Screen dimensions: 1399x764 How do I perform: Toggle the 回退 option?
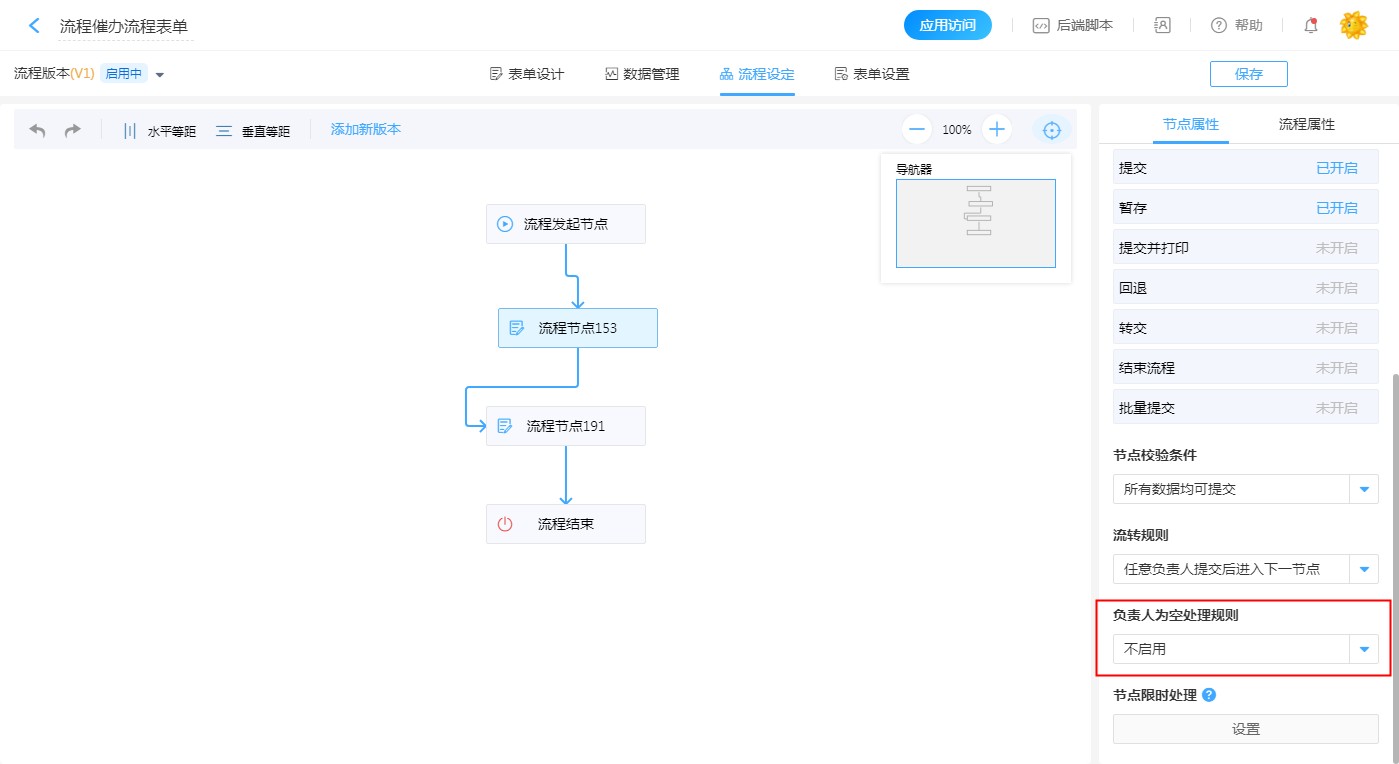coord(1336,288)
